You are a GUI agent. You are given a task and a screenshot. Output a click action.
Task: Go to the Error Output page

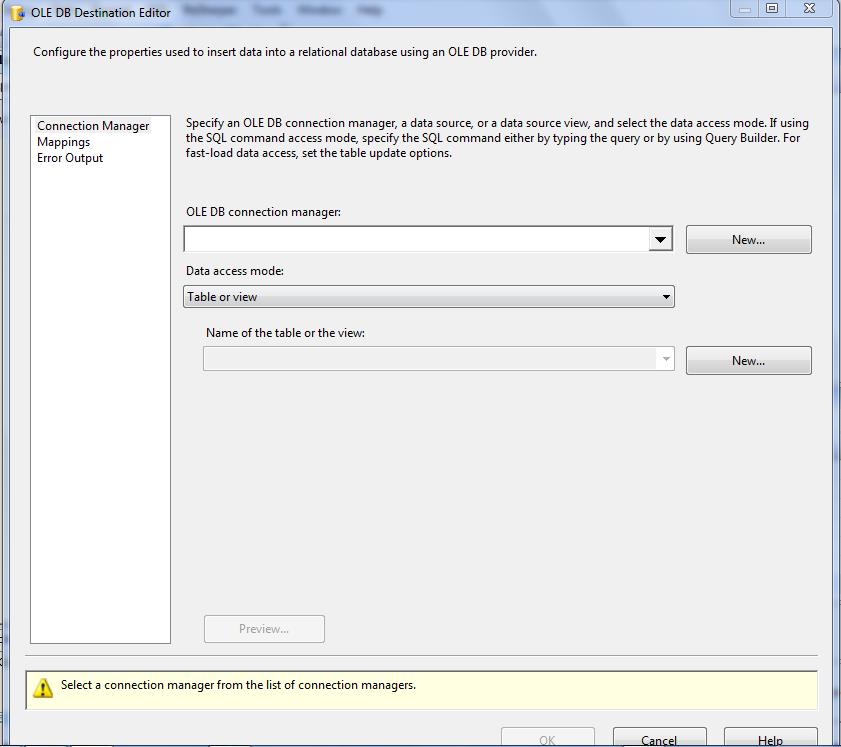tap(70, 158)
